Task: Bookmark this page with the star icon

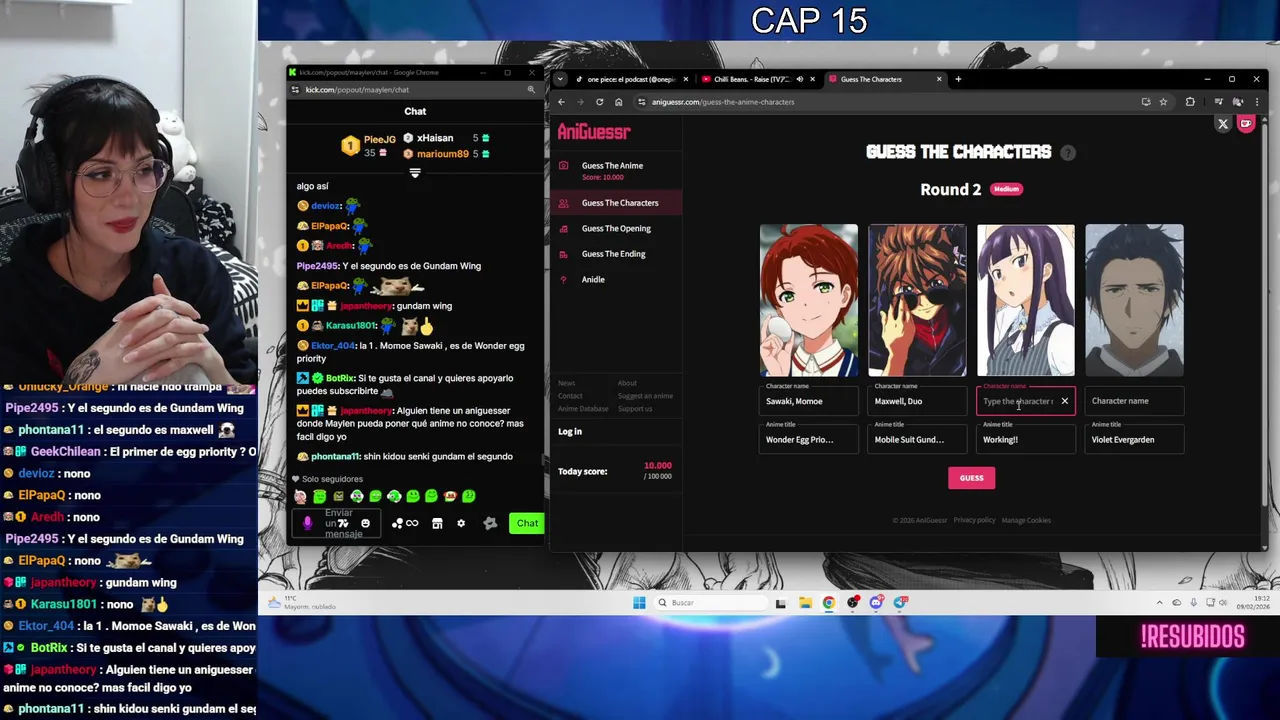Action: point(1163,102)
